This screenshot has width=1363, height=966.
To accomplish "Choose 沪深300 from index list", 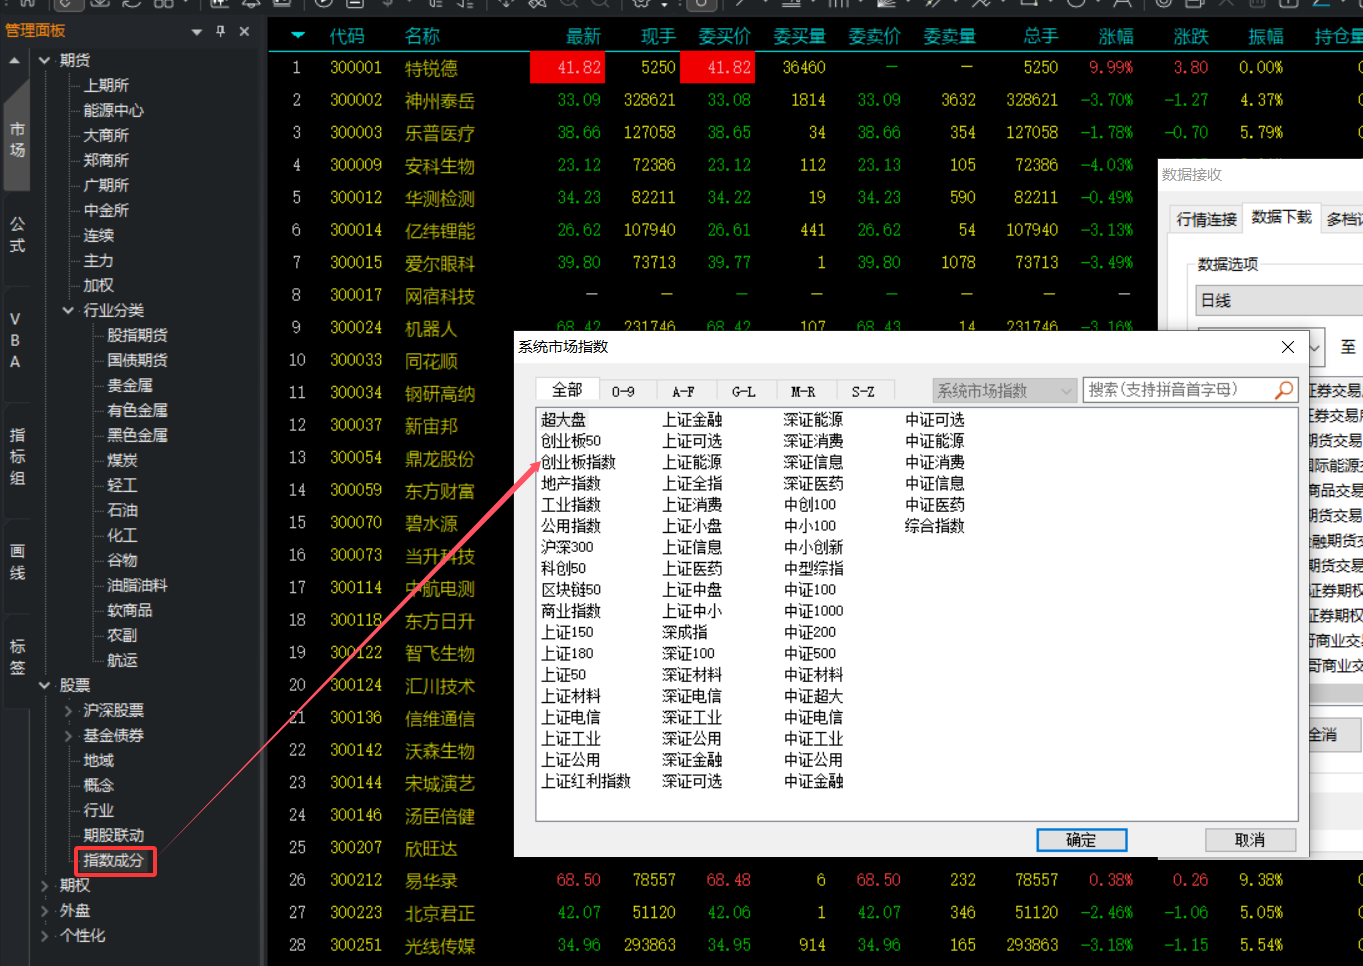I will [x=567, y=547].
